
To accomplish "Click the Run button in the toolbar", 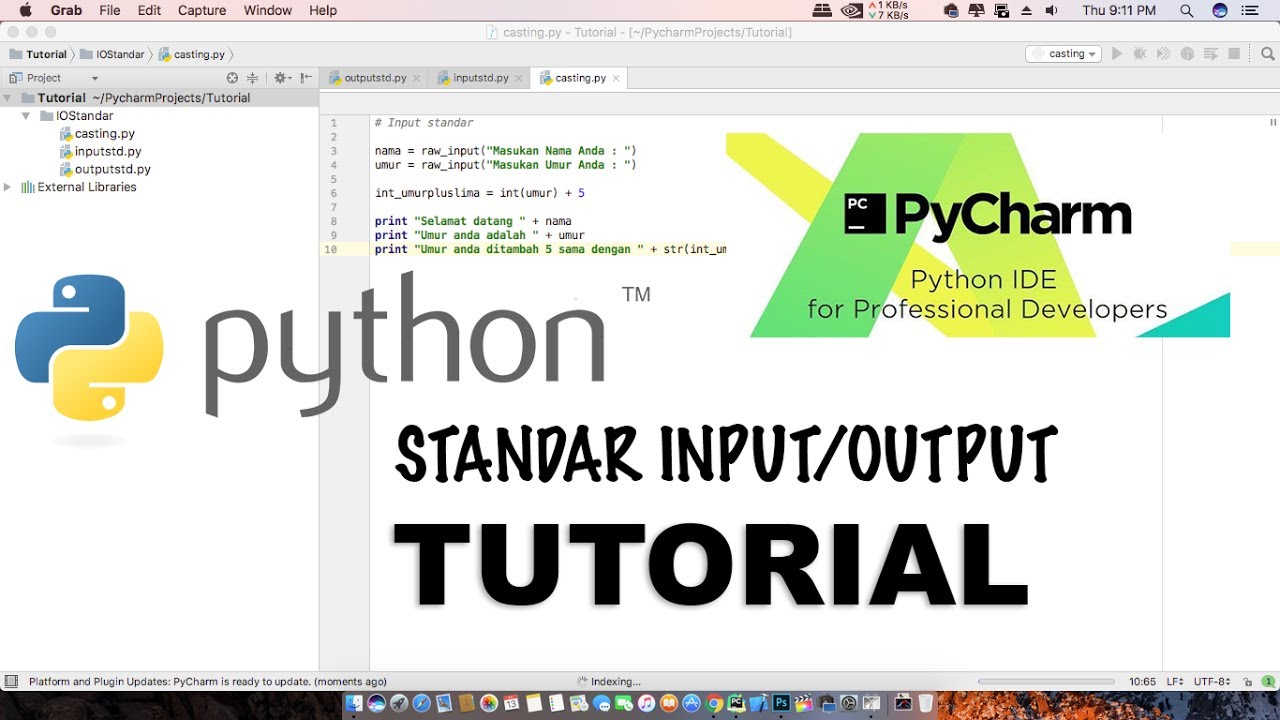I will [1117, 54].
